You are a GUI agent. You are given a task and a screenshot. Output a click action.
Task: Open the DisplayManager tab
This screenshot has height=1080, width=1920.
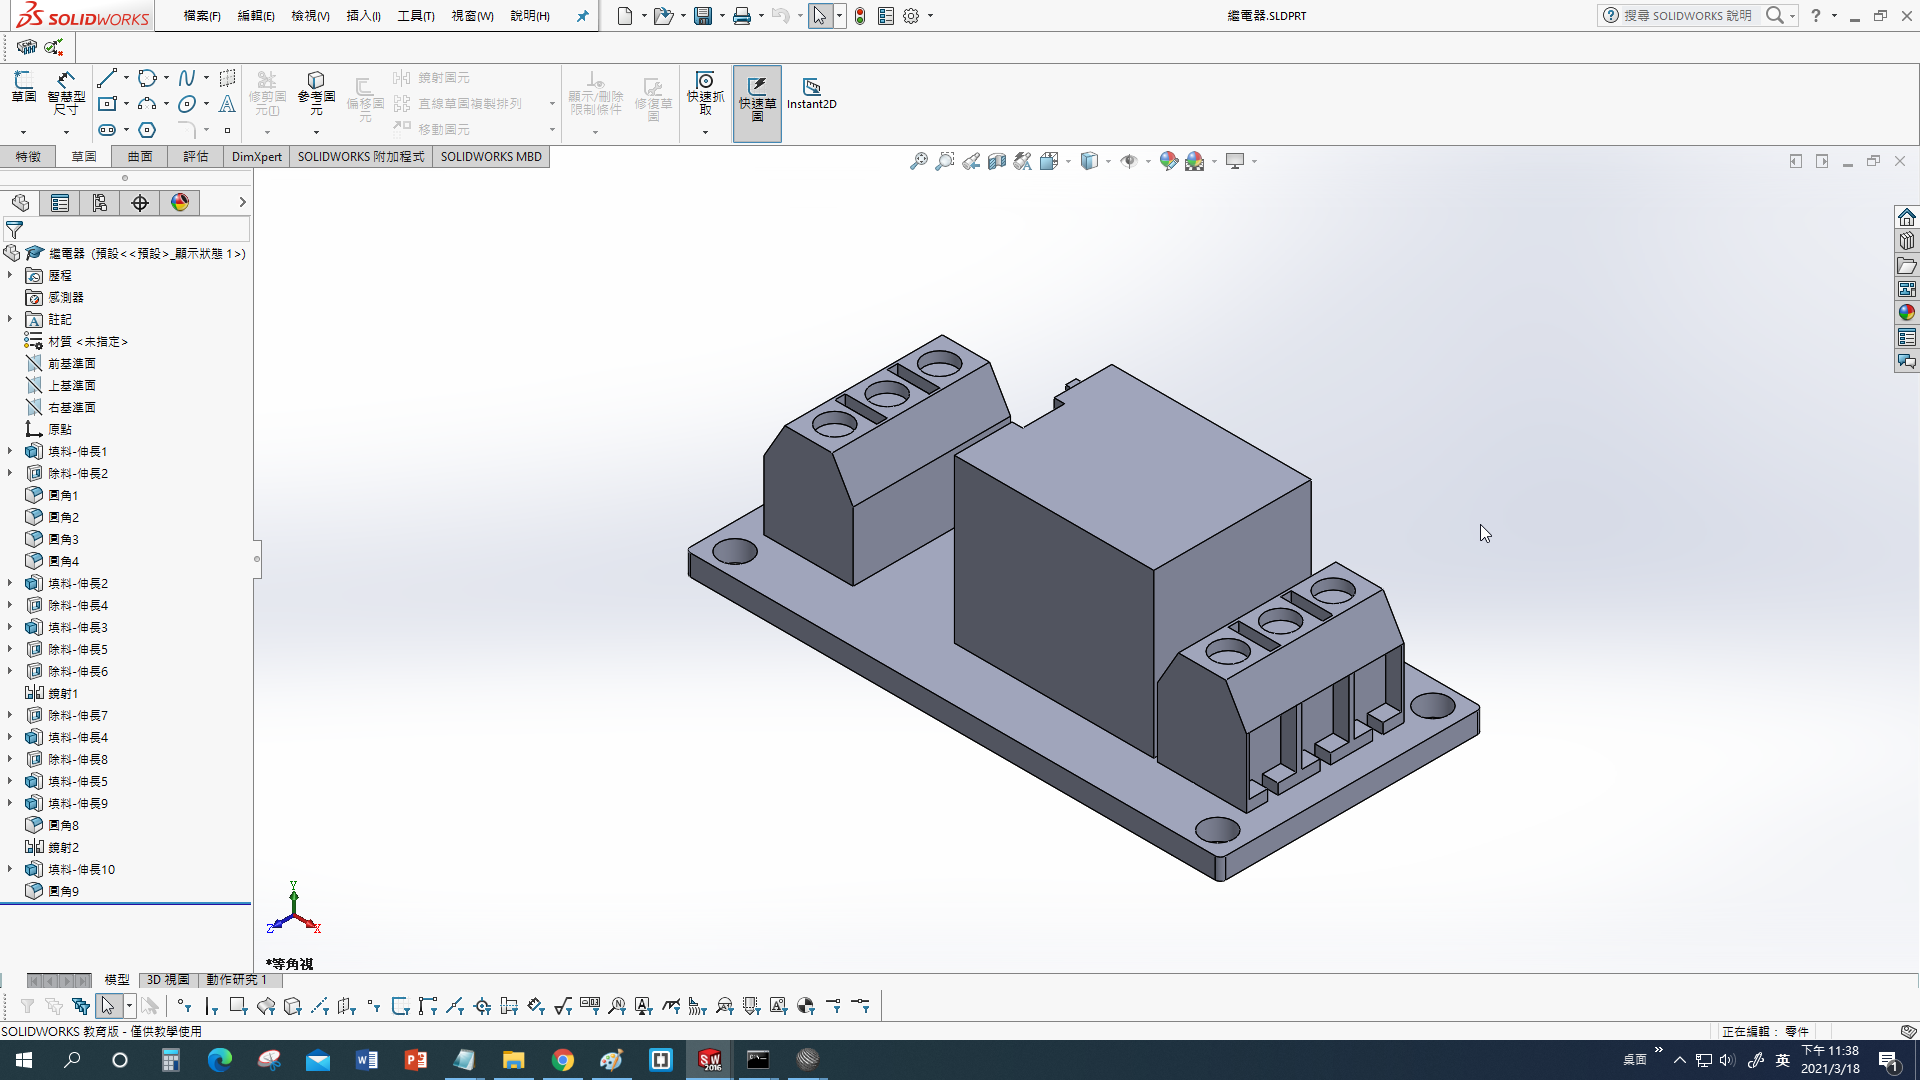[180, 203]
